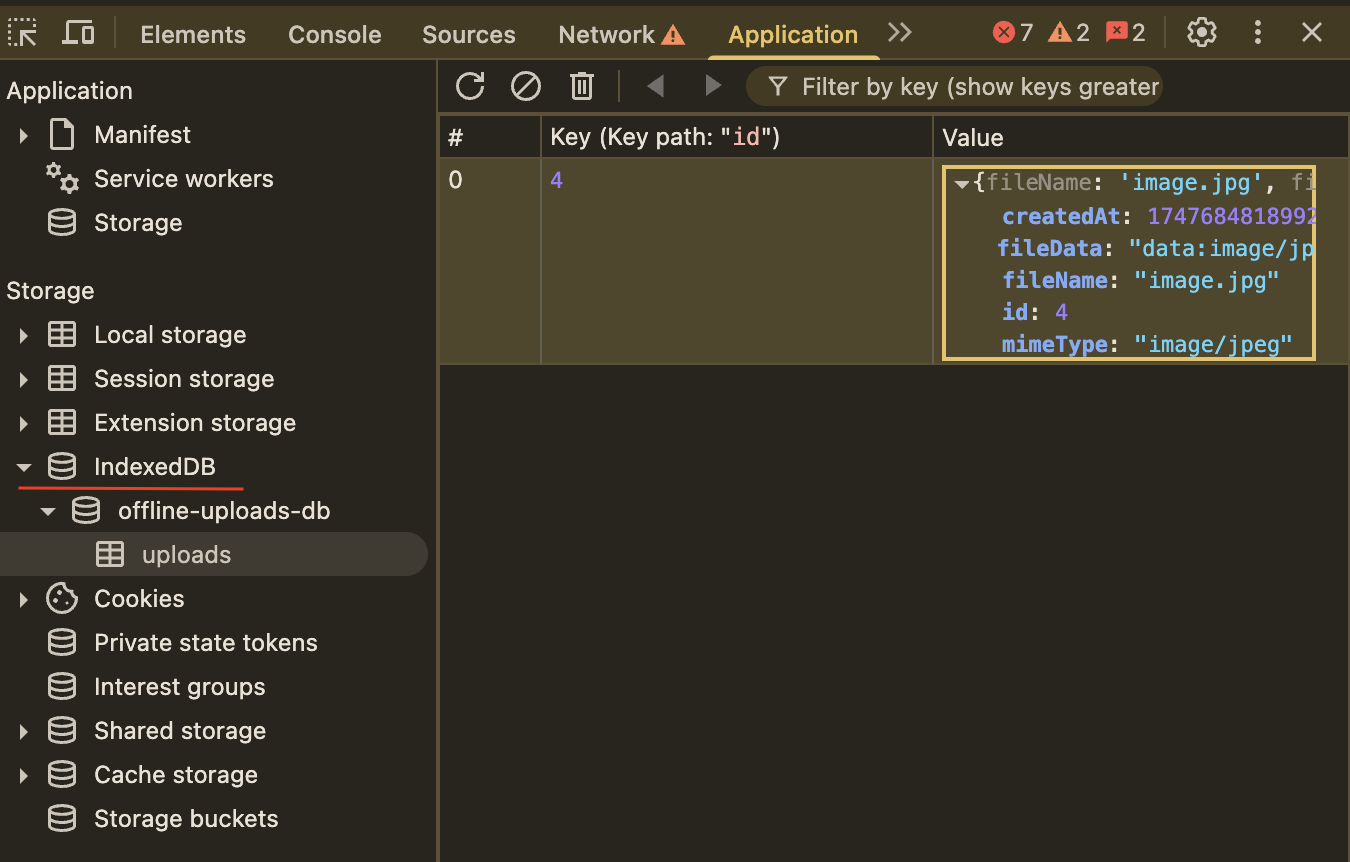The height and width of the screenshot is (862, 1350).
Task: Click the inspect element picker icon
Action: (23, 33)
